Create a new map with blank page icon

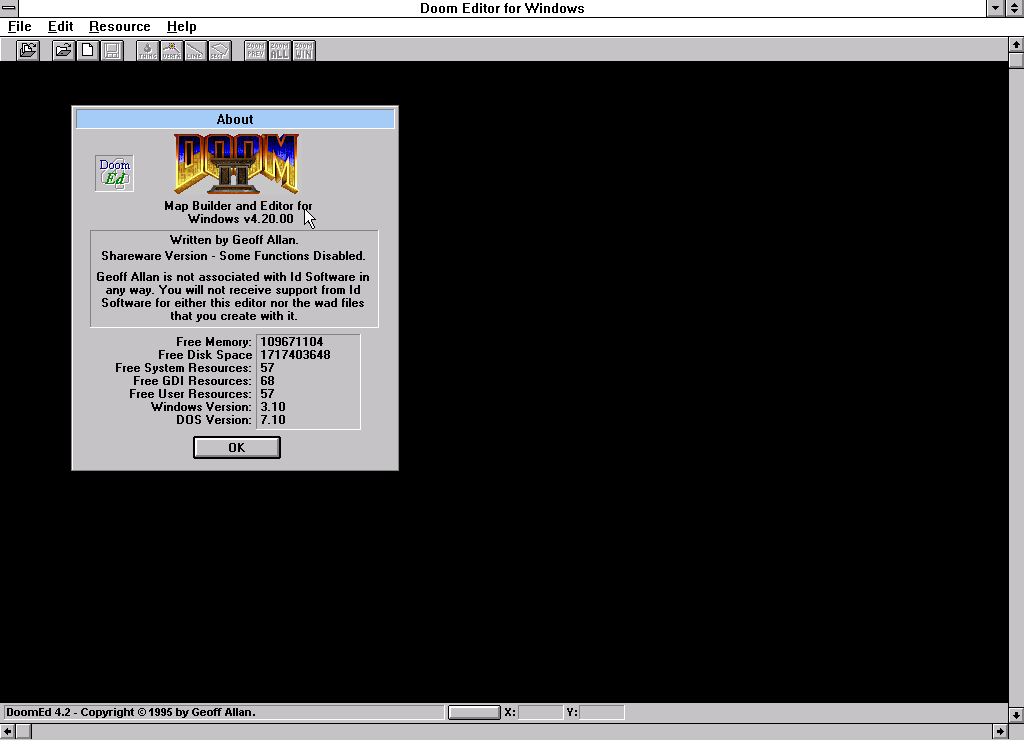coord(88,50)
